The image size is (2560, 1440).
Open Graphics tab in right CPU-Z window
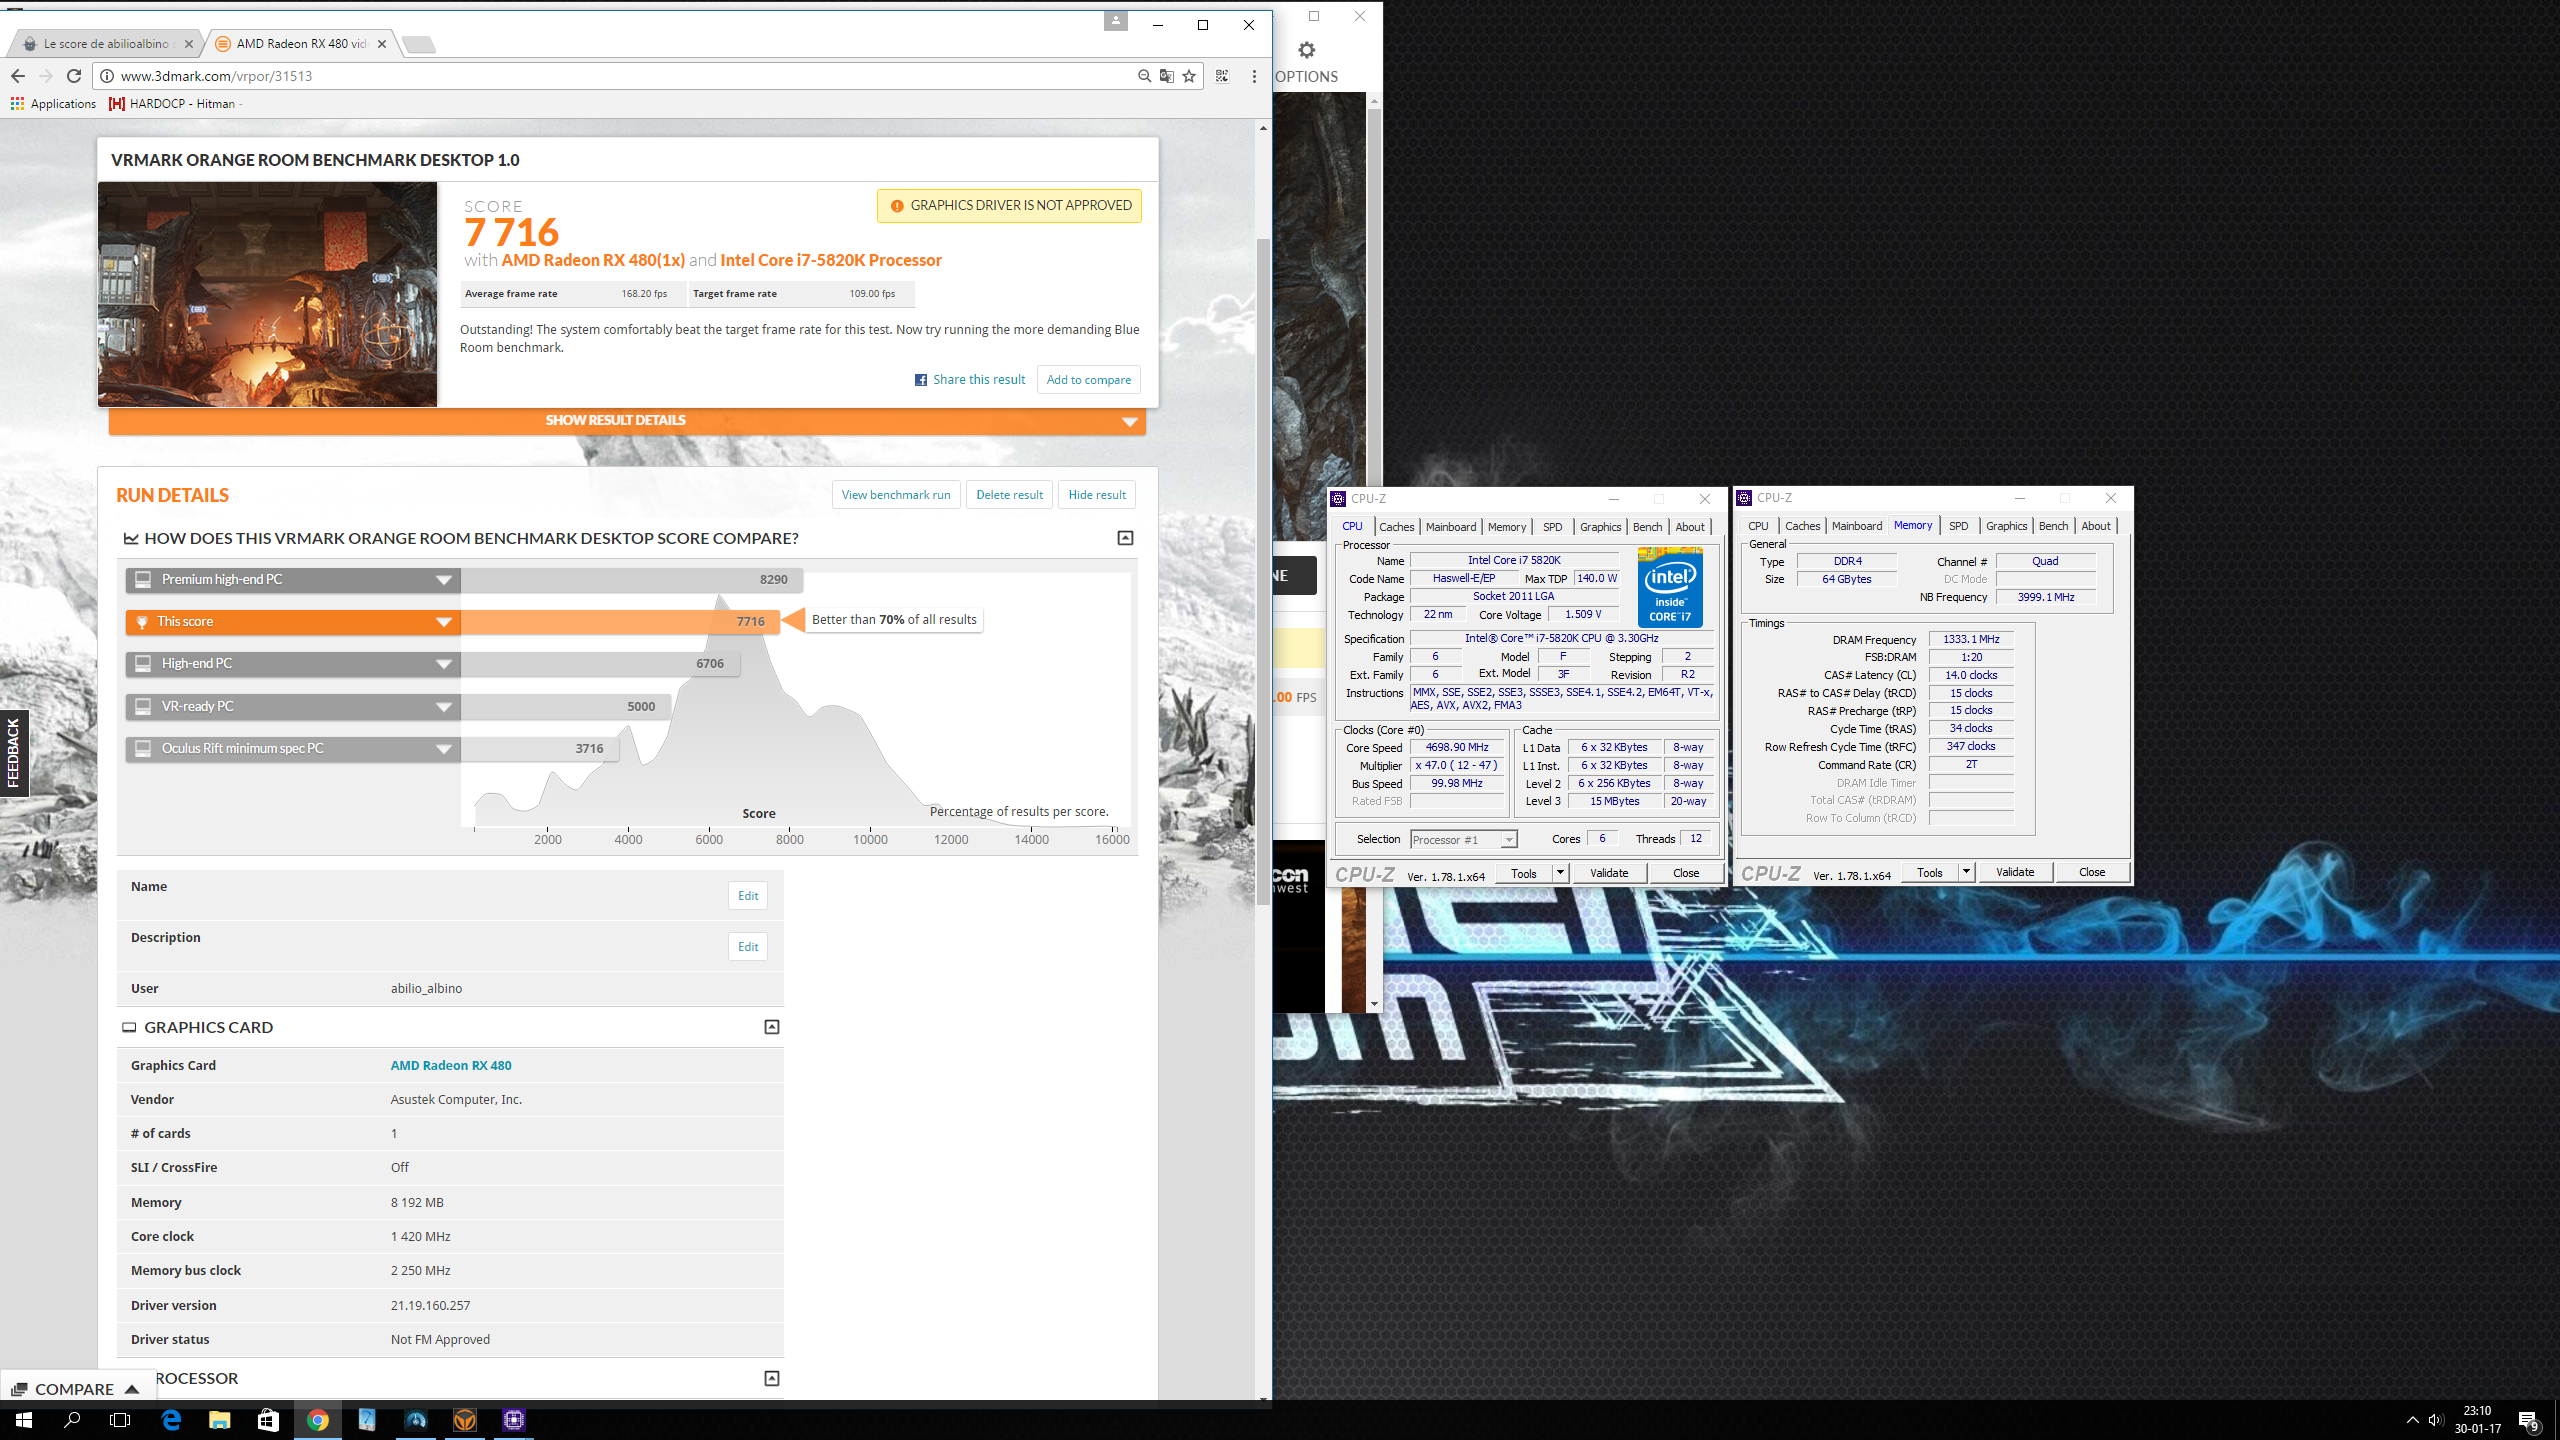pos(2006,526)
